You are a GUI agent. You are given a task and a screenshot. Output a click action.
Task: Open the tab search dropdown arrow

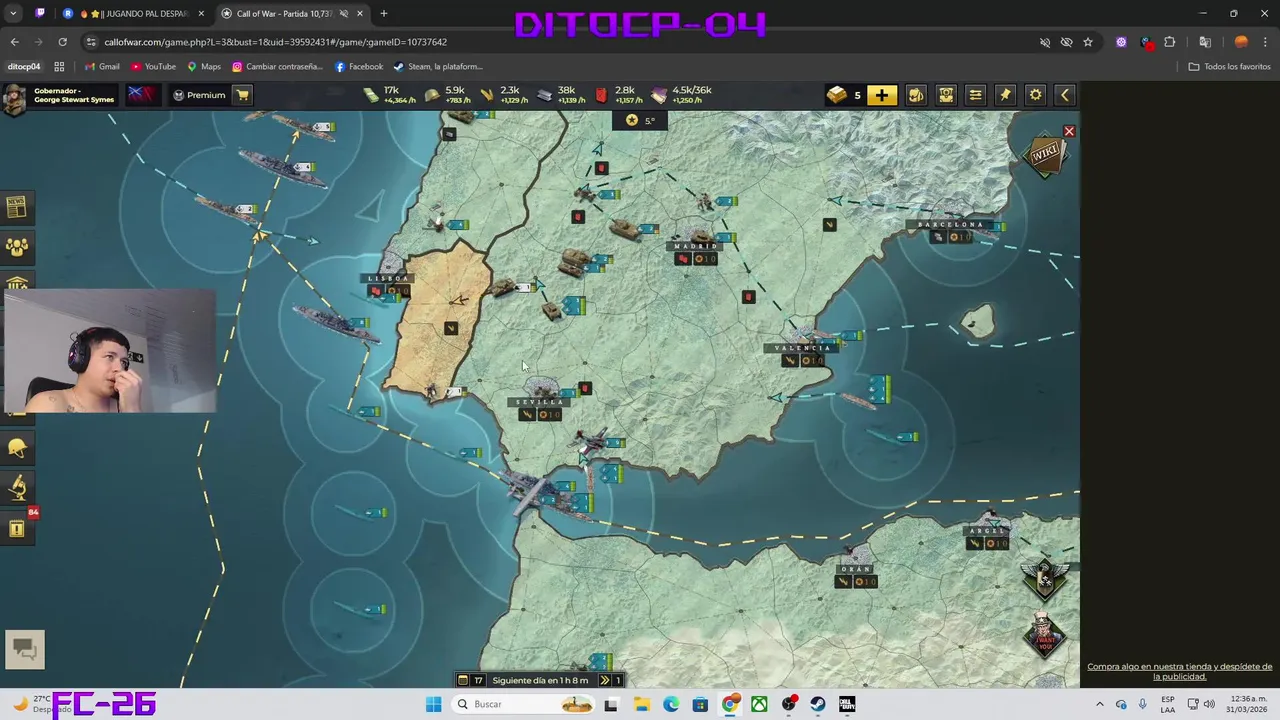click(x=13, y=13)
